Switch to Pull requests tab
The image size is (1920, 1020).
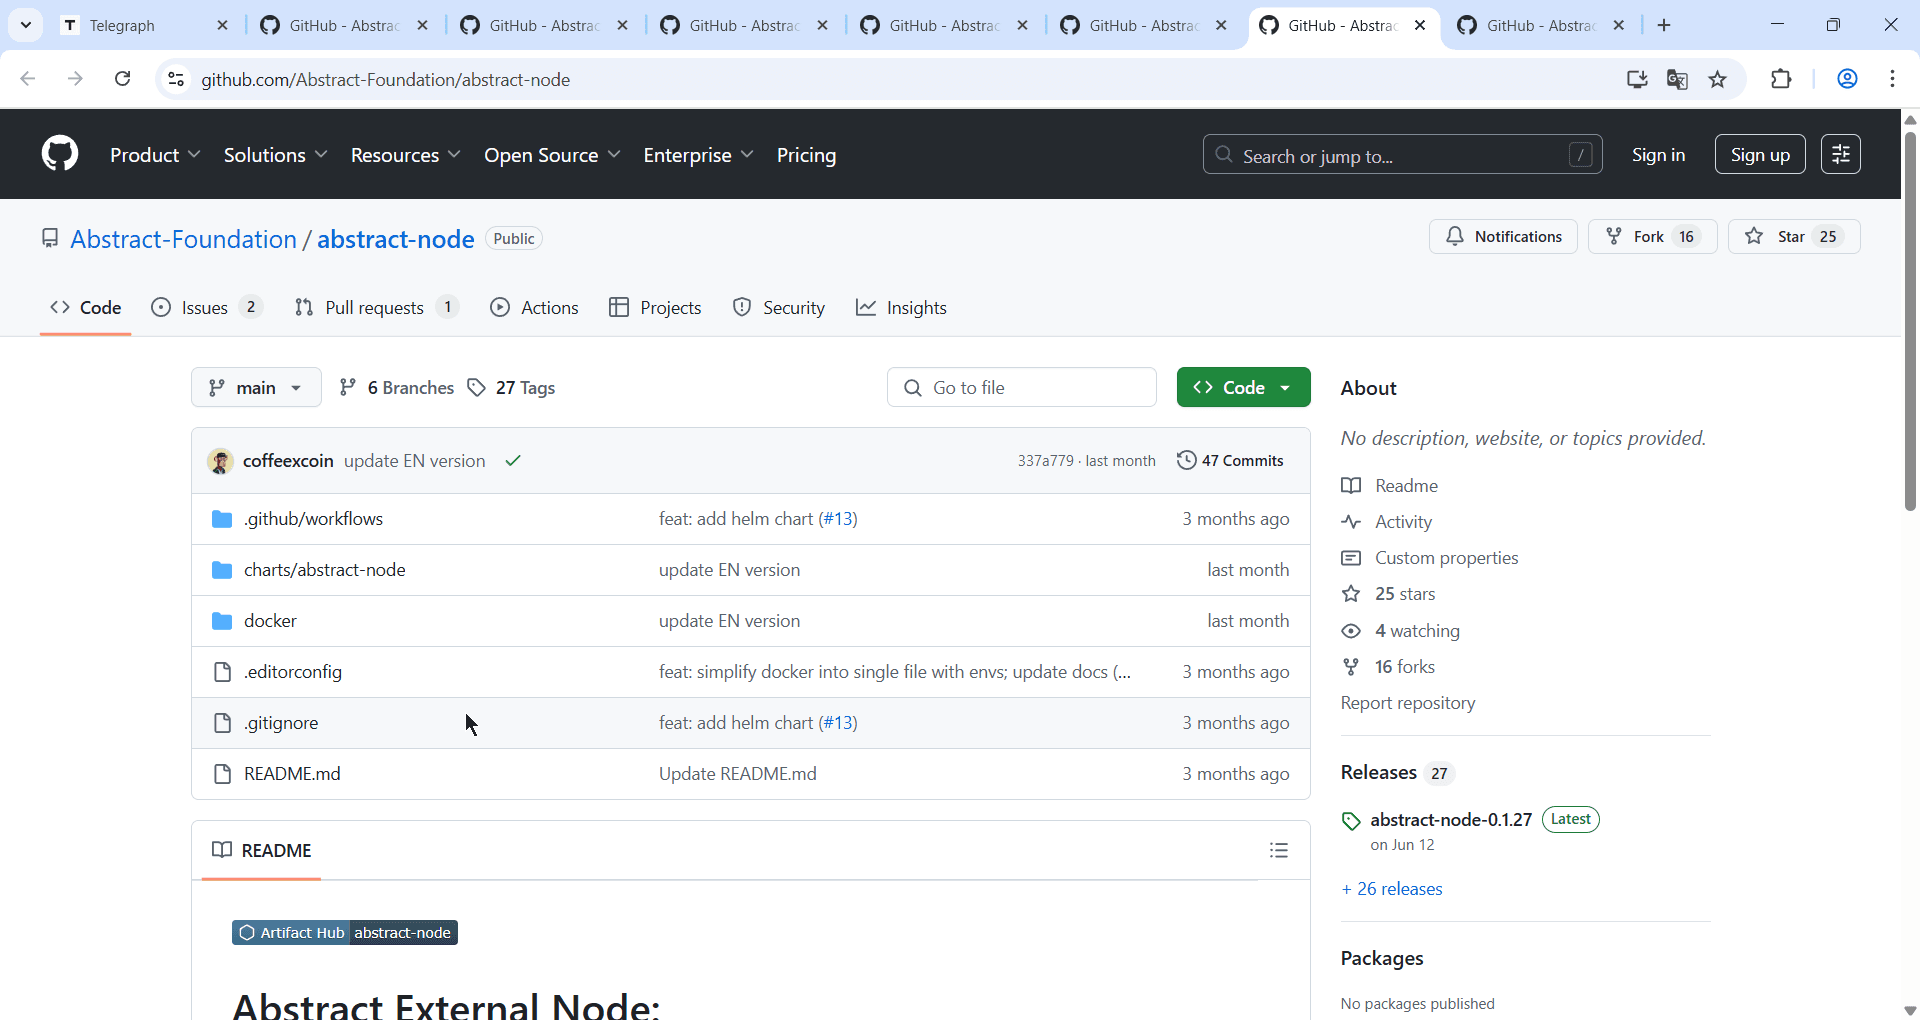[376, 308]
